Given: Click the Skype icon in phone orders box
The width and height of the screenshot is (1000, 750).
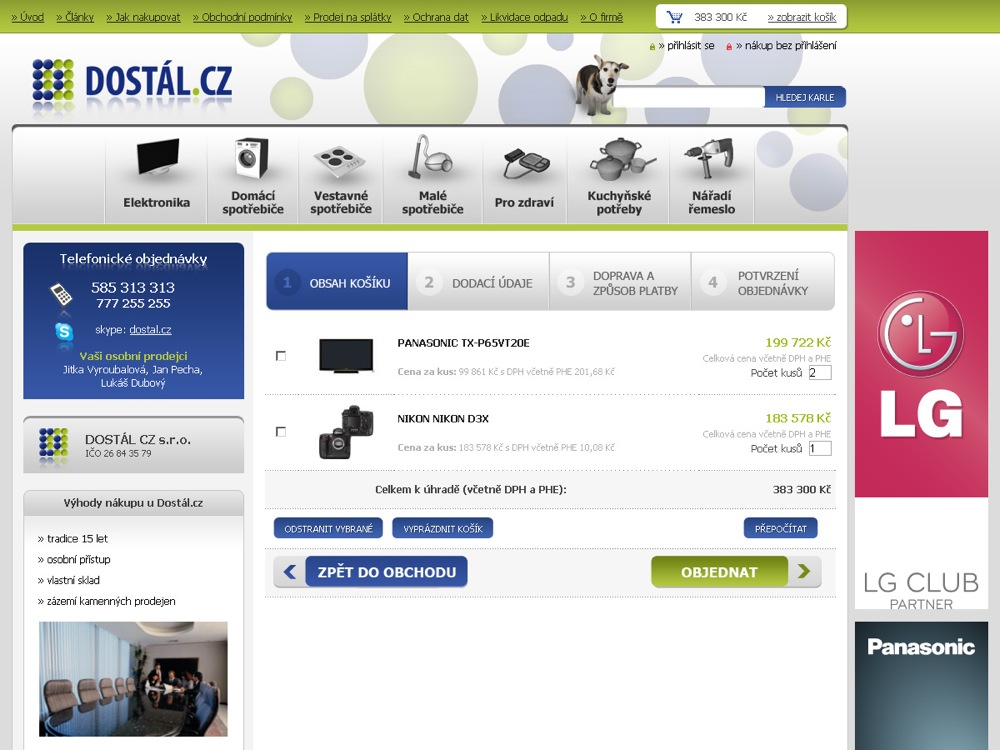Looking at the screenshot, I should coord(64,331).
